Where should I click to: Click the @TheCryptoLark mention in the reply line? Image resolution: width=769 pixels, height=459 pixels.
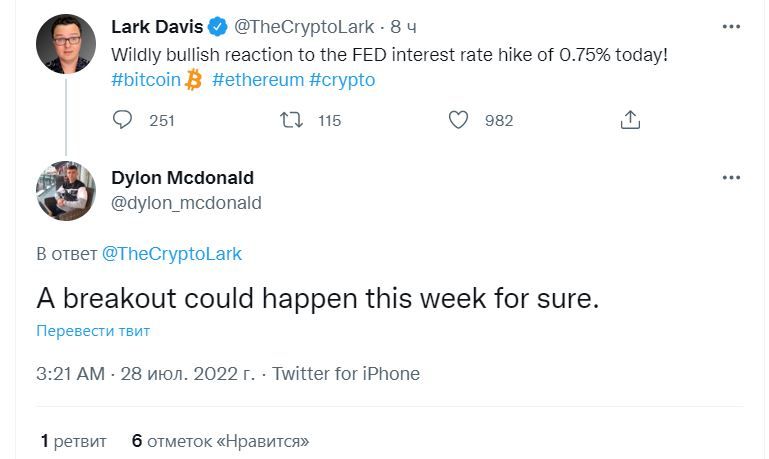172,254
